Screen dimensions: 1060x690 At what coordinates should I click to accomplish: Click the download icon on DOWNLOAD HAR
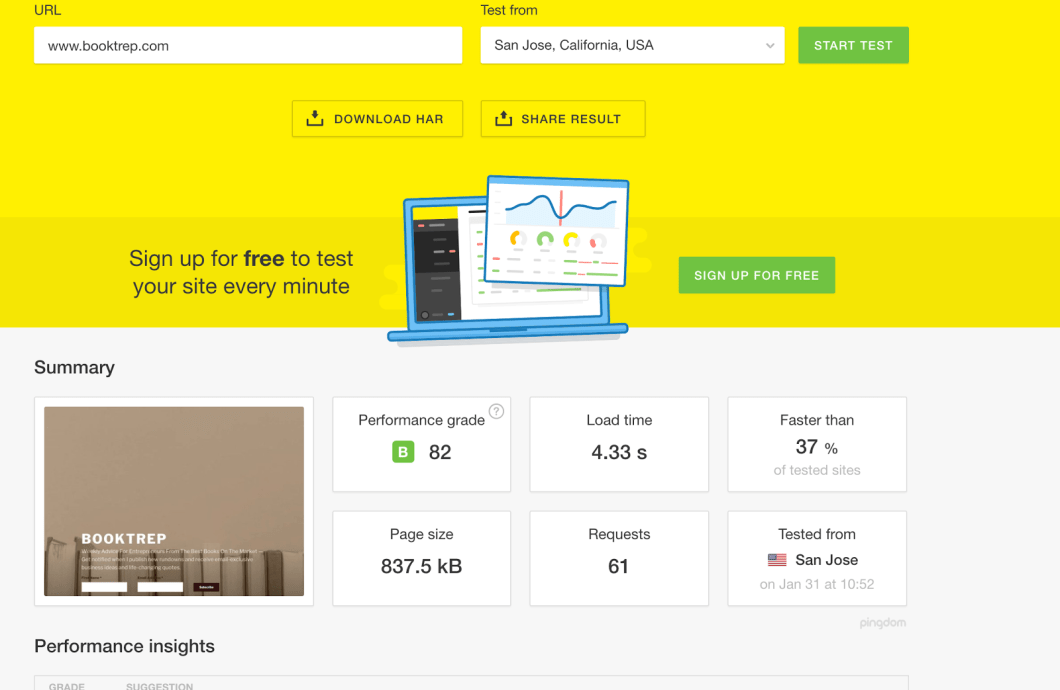315,118
